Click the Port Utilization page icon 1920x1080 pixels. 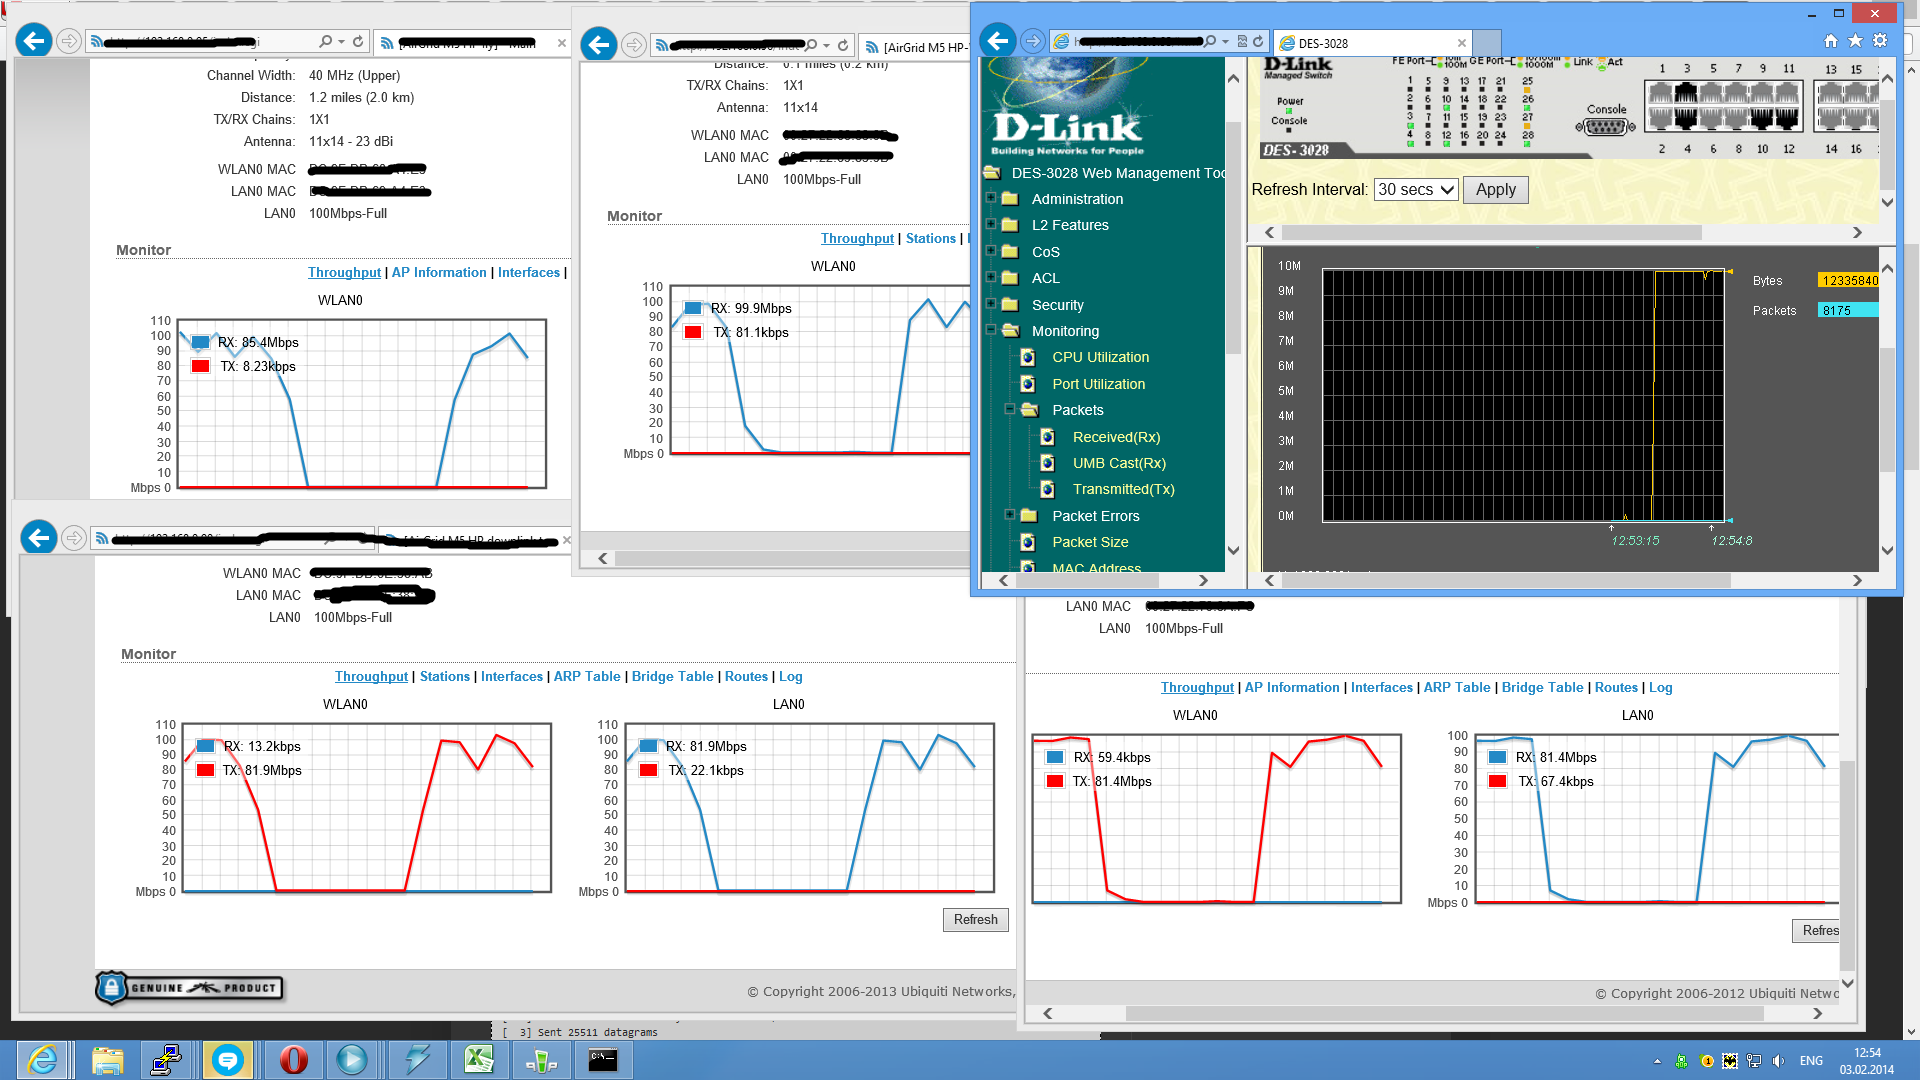(x=1027, y=384)
